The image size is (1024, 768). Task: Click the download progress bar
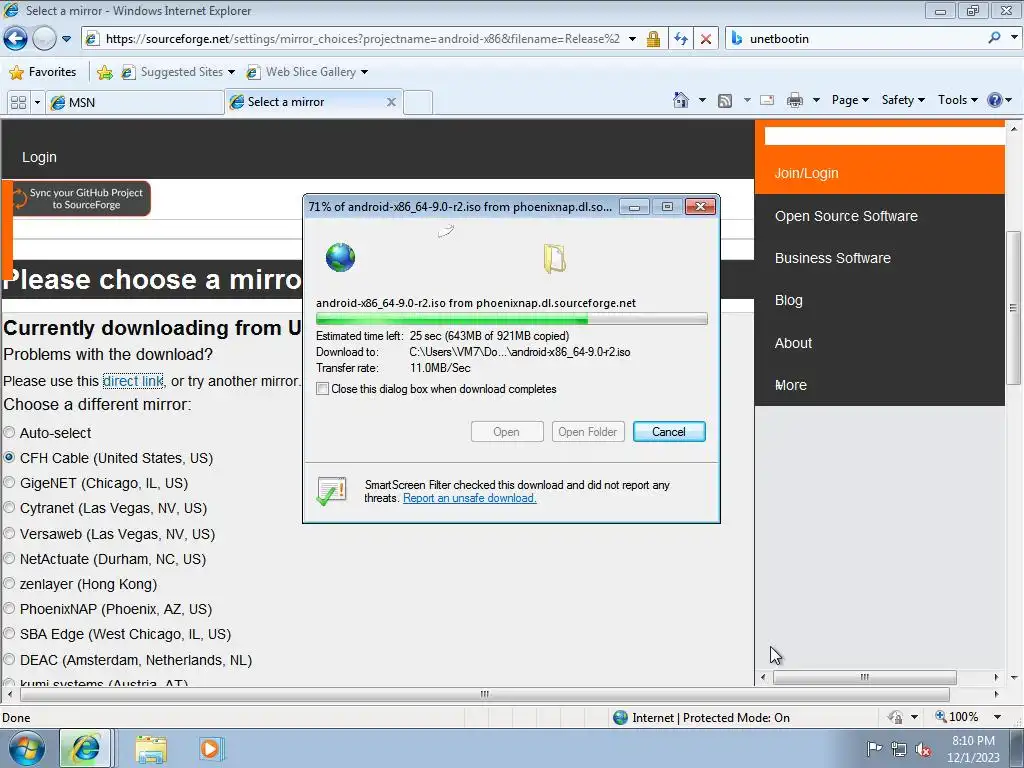[511, 319]
